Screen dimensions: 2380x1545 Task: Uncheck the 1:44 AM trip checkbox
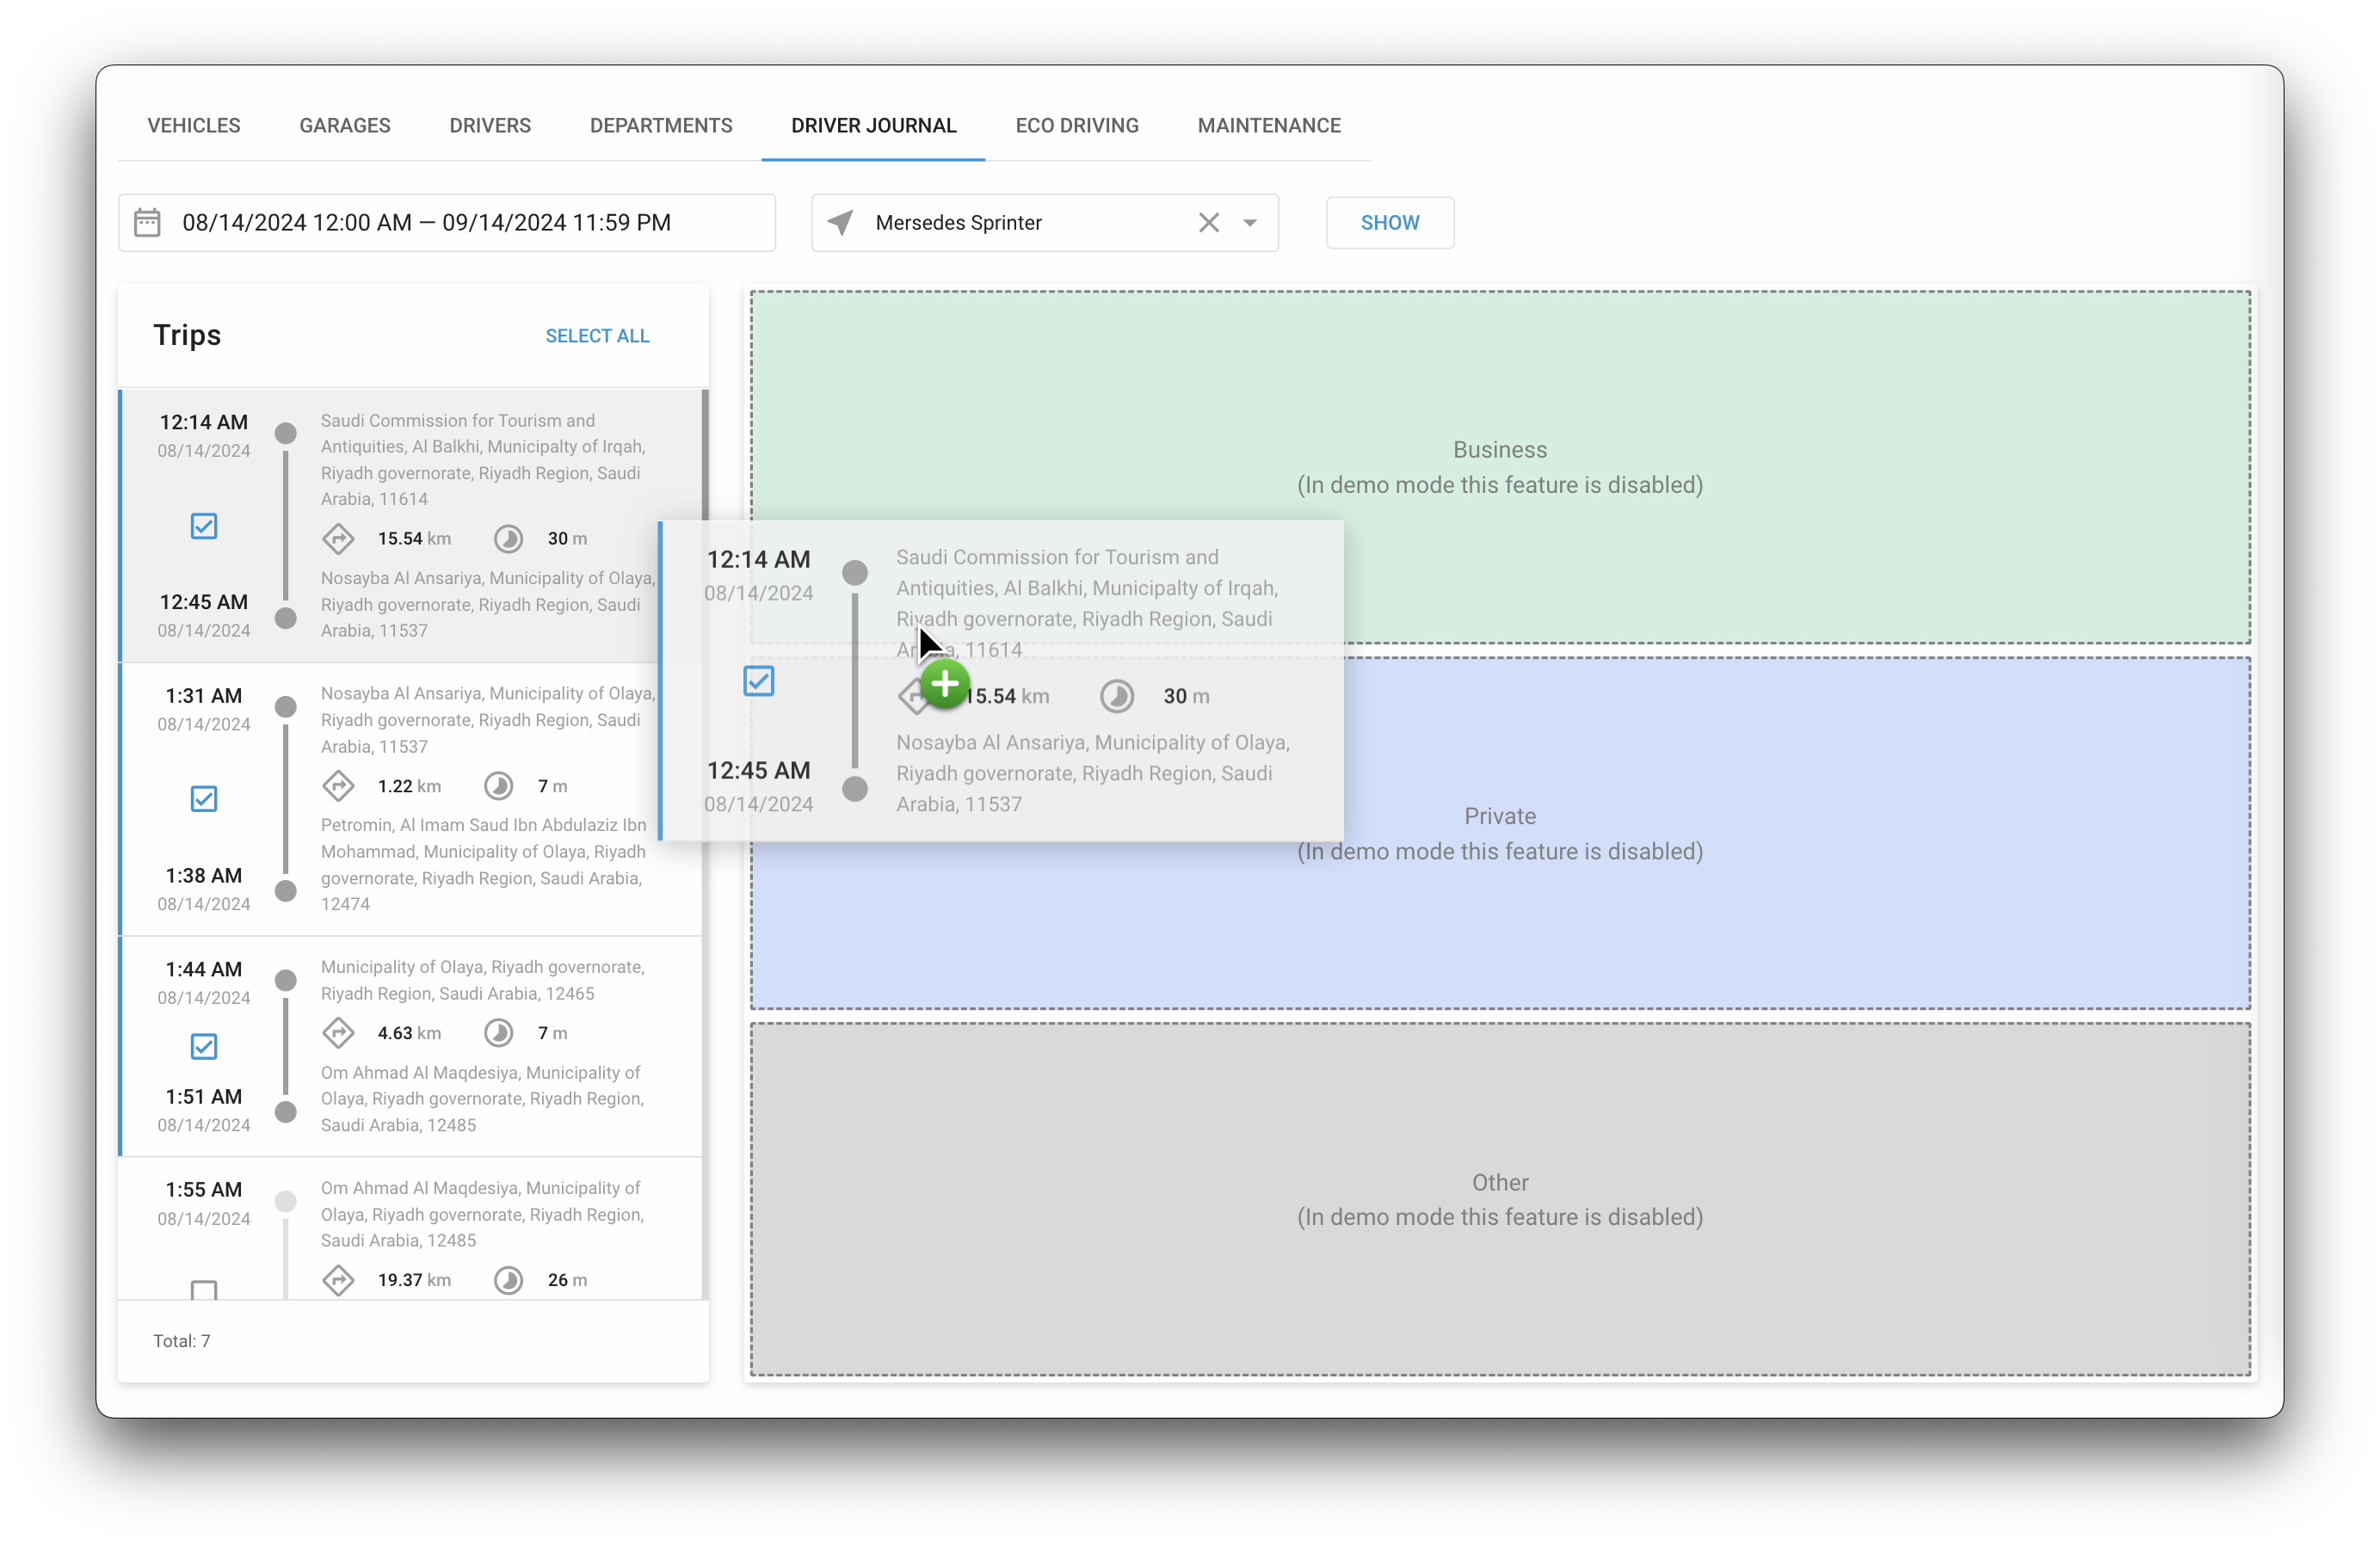click(204, 1046)
